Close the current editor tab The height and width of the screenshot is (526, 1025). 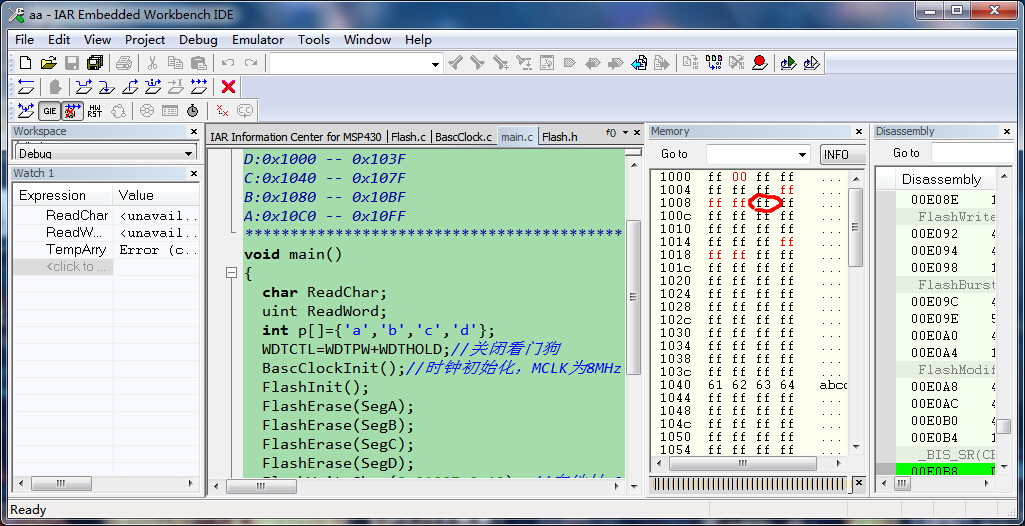(x=637, y=133)
